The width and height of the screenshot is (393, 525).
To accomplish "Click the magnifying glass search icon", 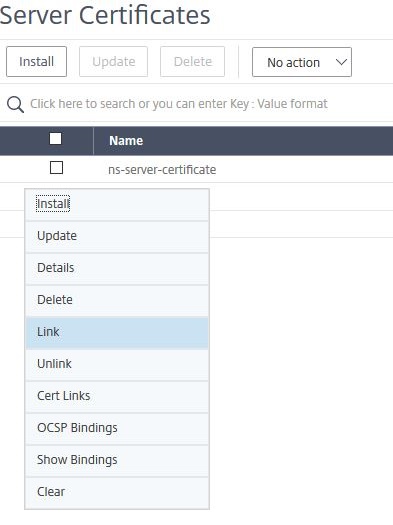I will click(15, 104).
